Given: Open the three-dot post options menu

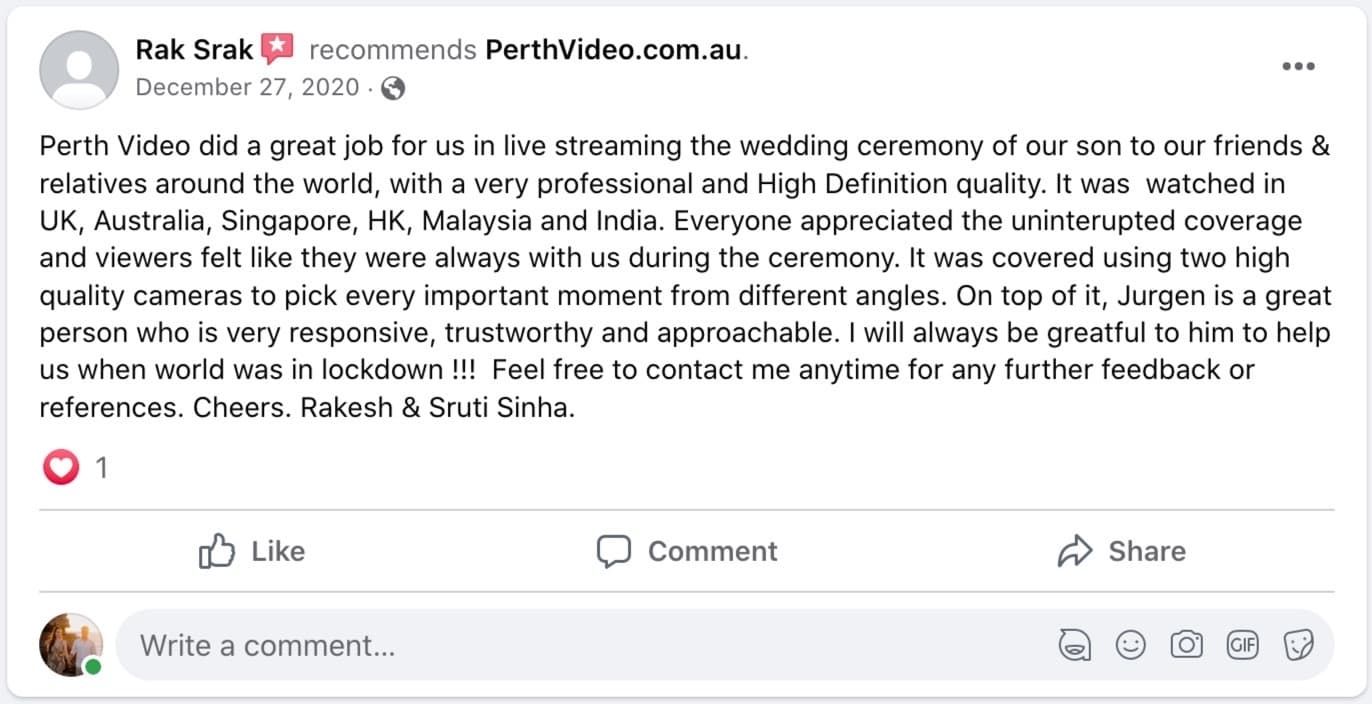Looking at the screenshot, I should point(1298,67).
